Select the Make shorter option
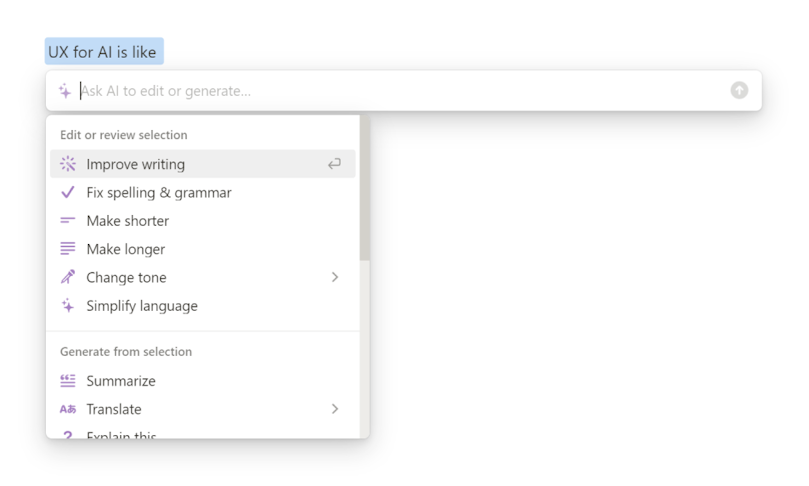The image size is (809, 486). (x=203, y=221)
